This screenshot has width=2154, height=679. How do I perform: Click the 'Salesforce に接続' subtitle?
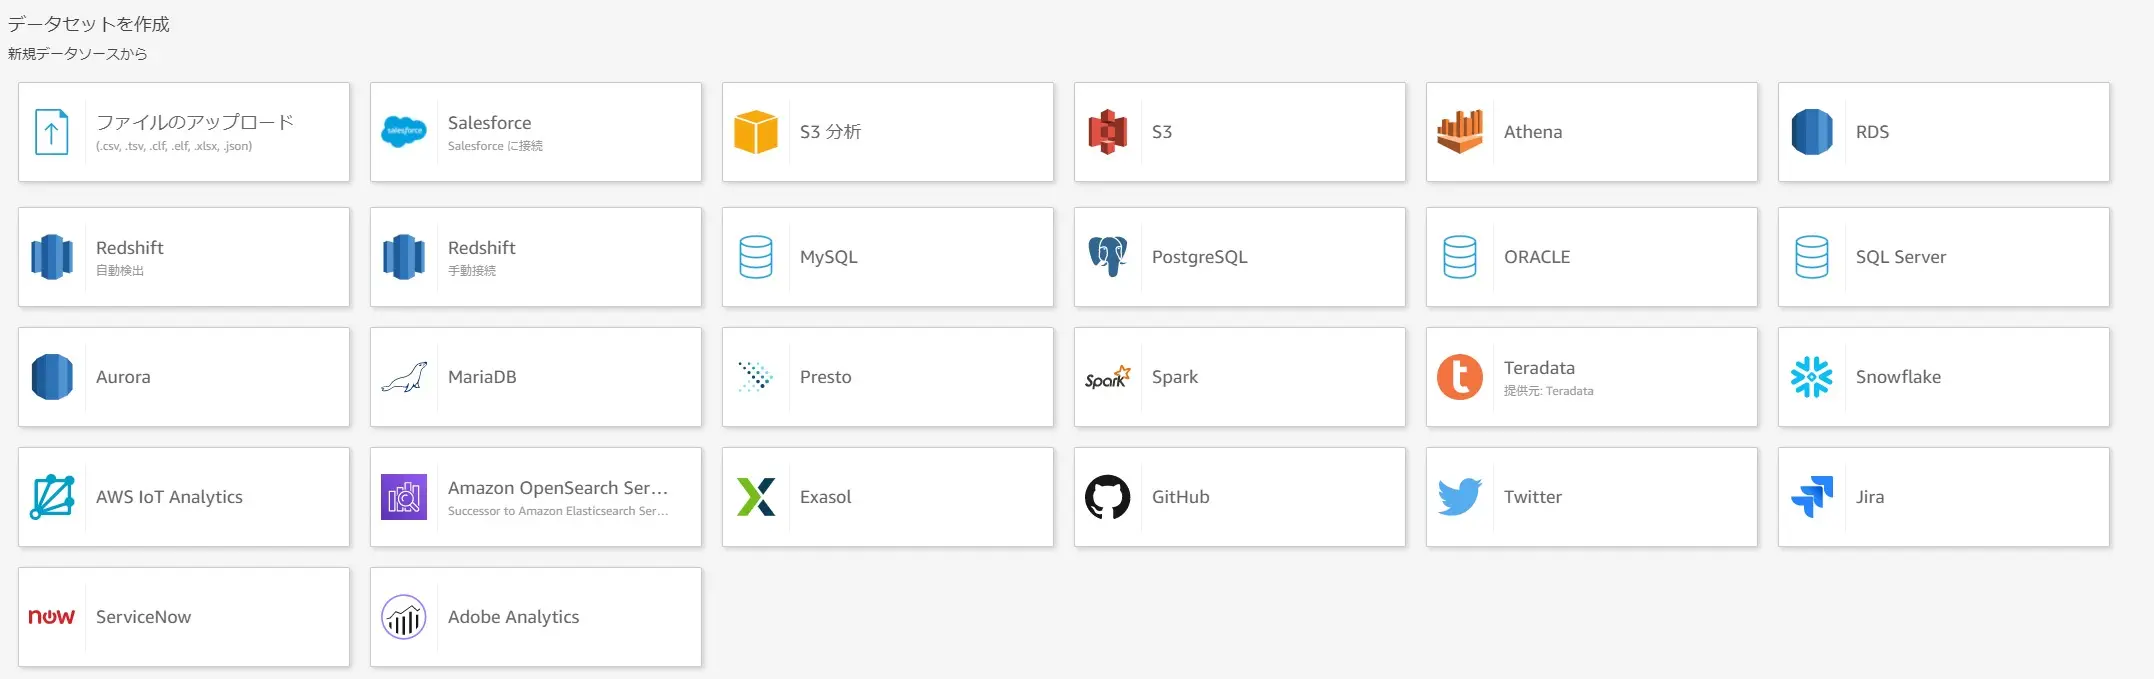click(495, 146)
